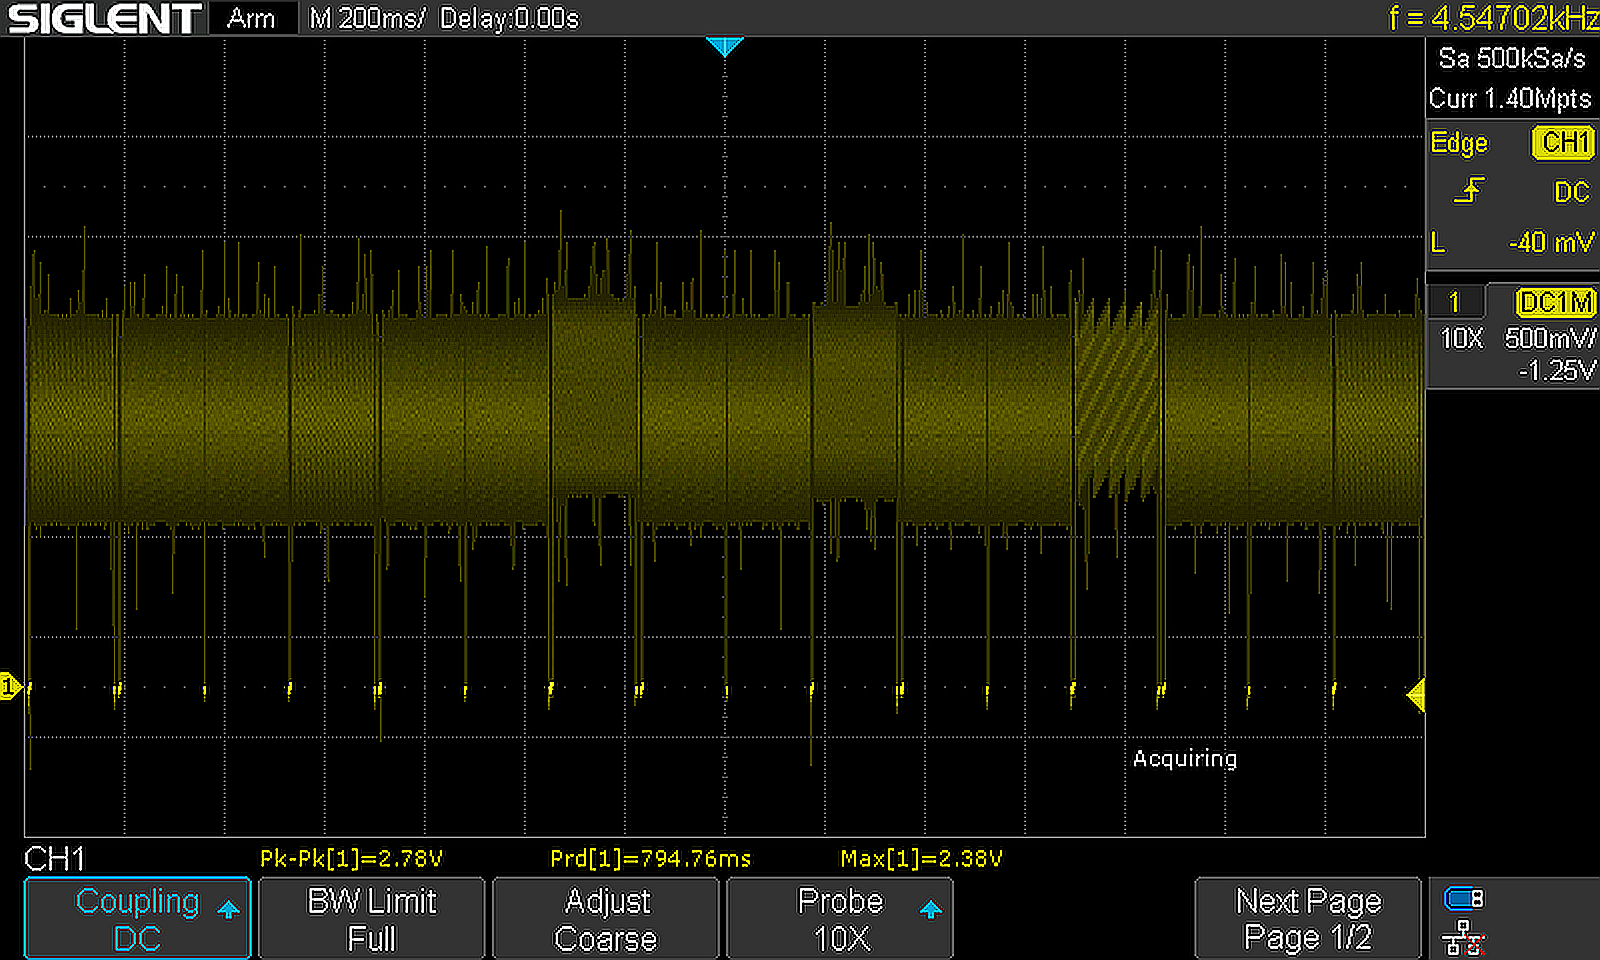Click the yellow trigger level arrow on right edge
The height and width of the screenshot is (960, 1600).
1415,694
